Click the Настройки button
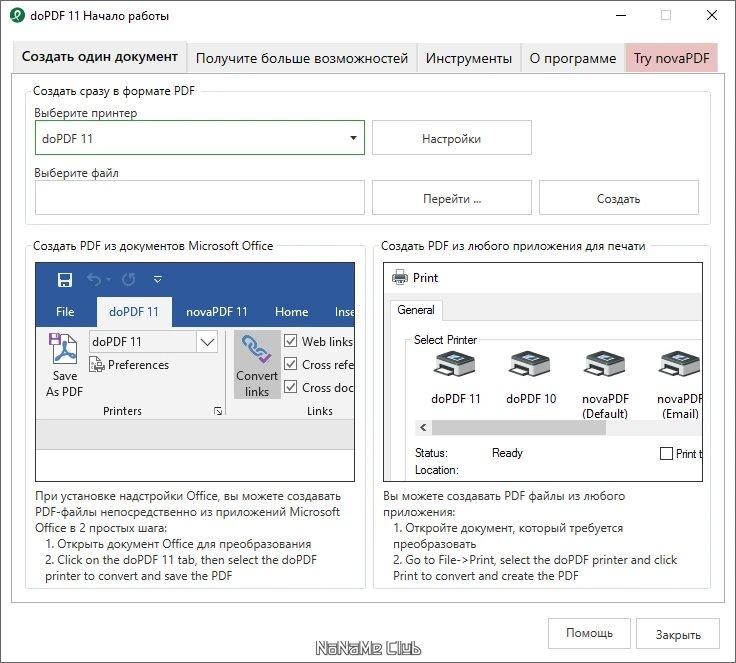Screen dimensions: 736x663 (451, 139)
